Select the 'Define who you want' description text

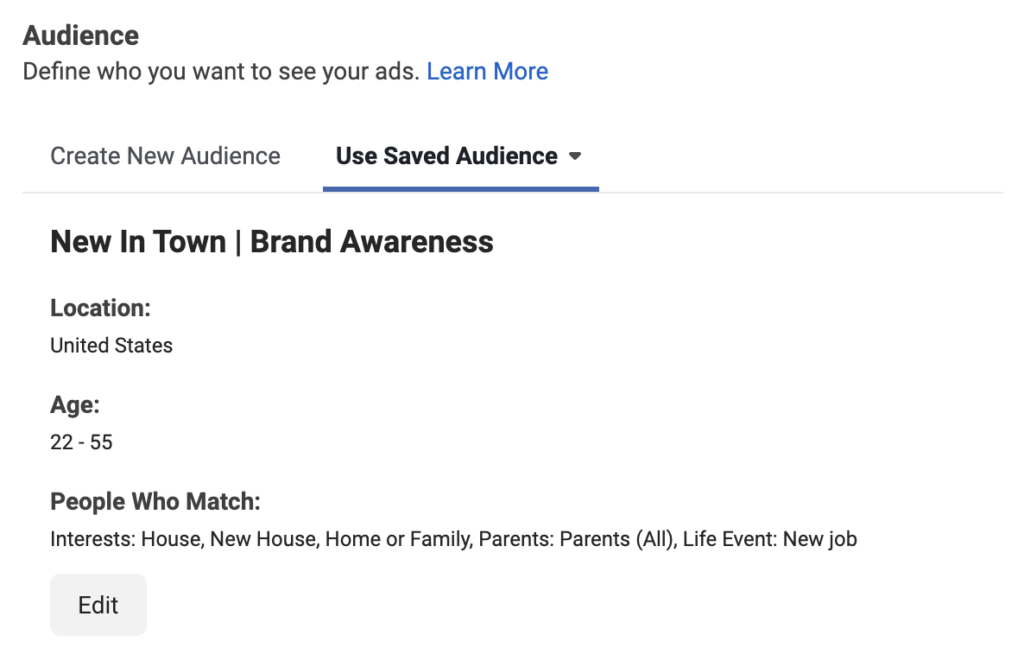[221, 71]
